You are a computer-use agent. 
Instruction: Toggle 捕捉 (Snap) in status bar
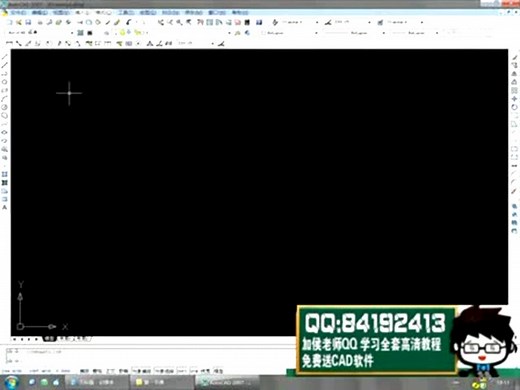tap(85, 371)
